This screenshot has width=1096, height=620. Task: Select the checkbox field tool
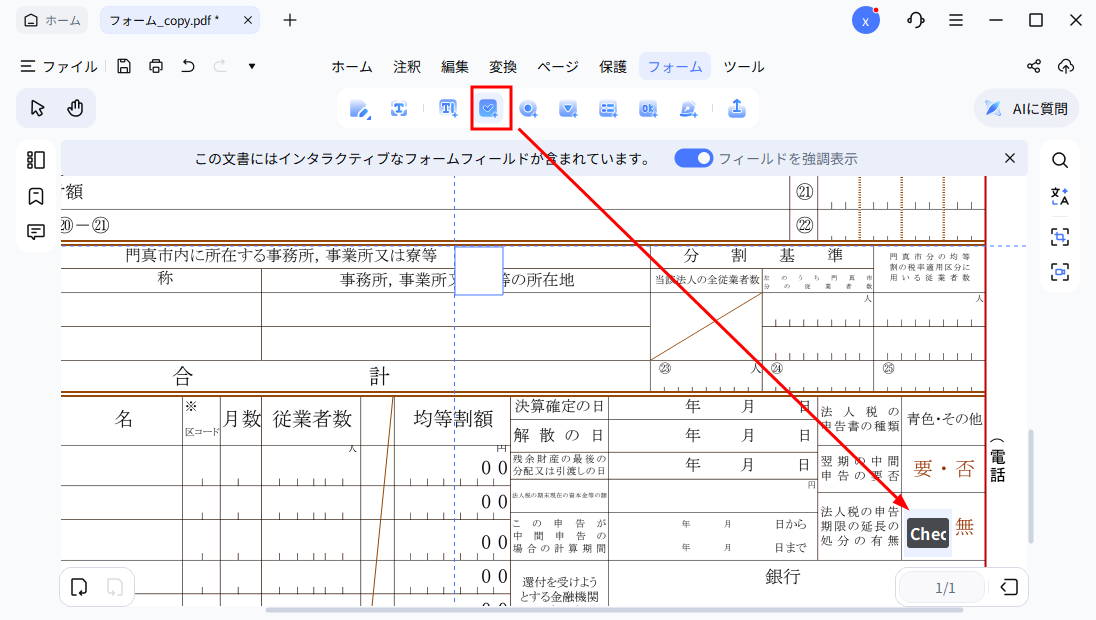point(489,109)
